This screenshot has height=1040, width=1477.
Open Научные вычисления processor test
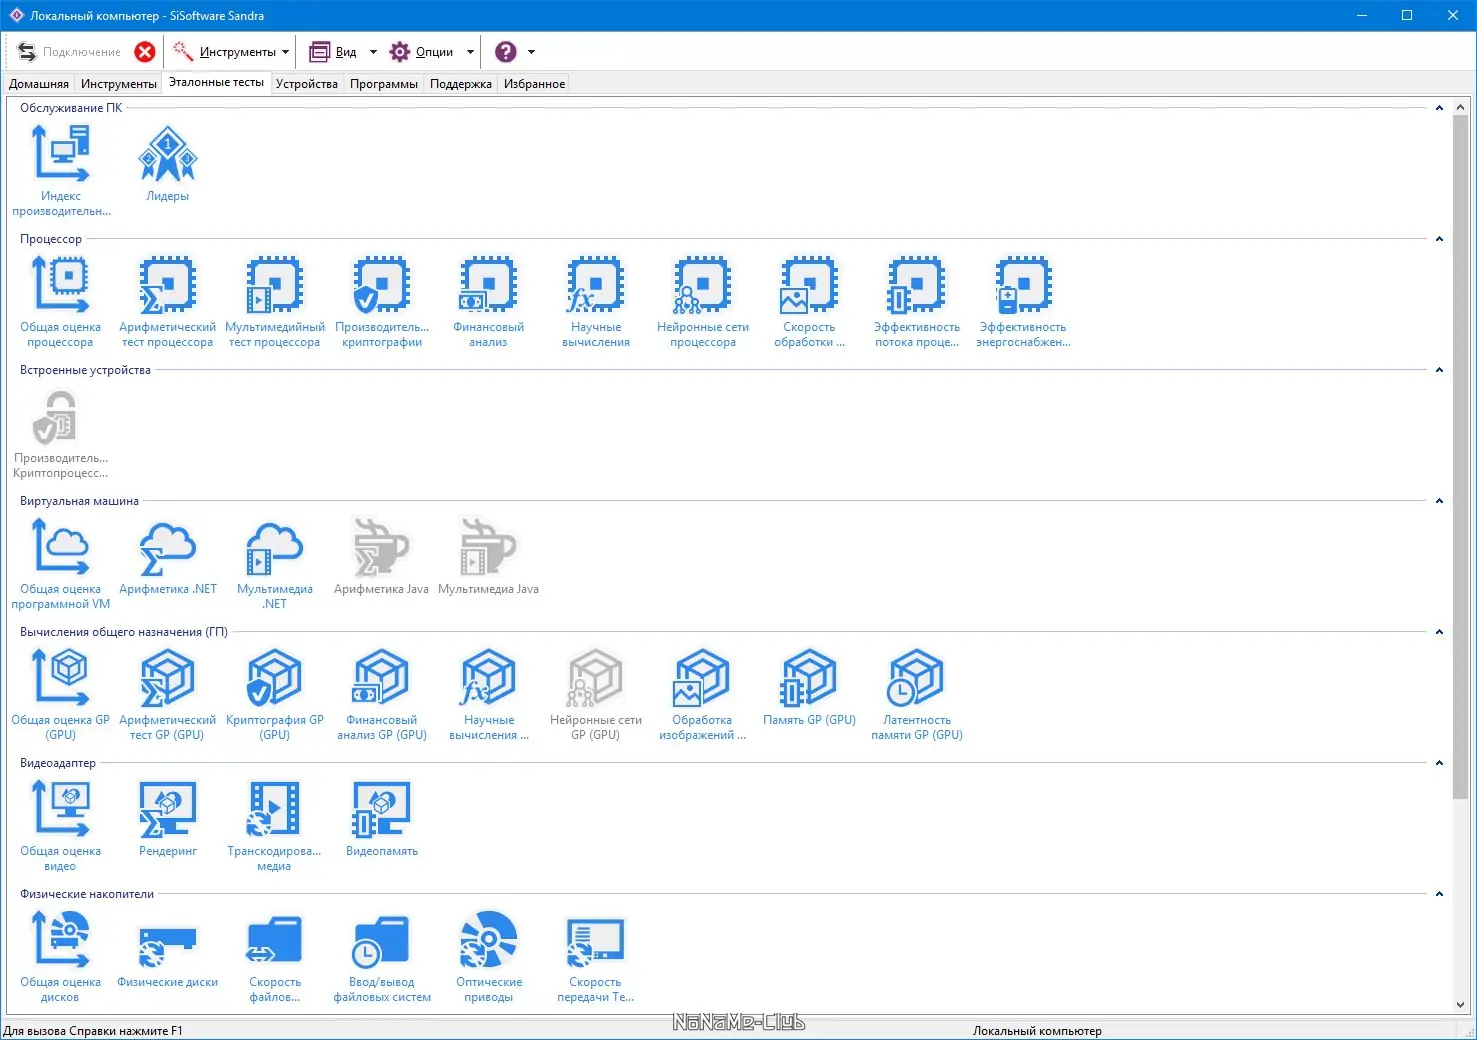tap(596, 301)
